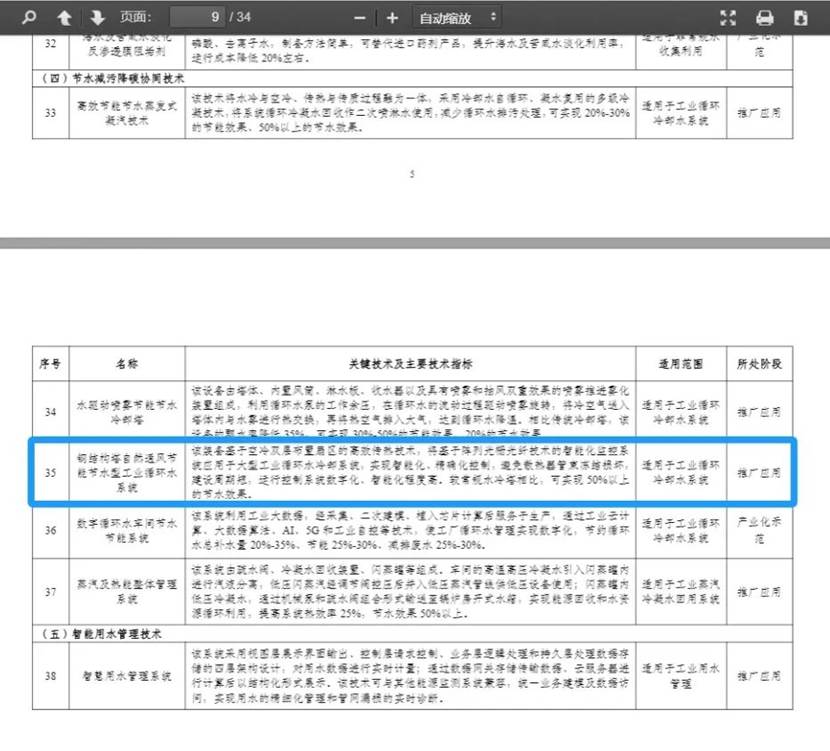
Task: Click the applicable scope cell in row 36
Action: tap(681, 530)
